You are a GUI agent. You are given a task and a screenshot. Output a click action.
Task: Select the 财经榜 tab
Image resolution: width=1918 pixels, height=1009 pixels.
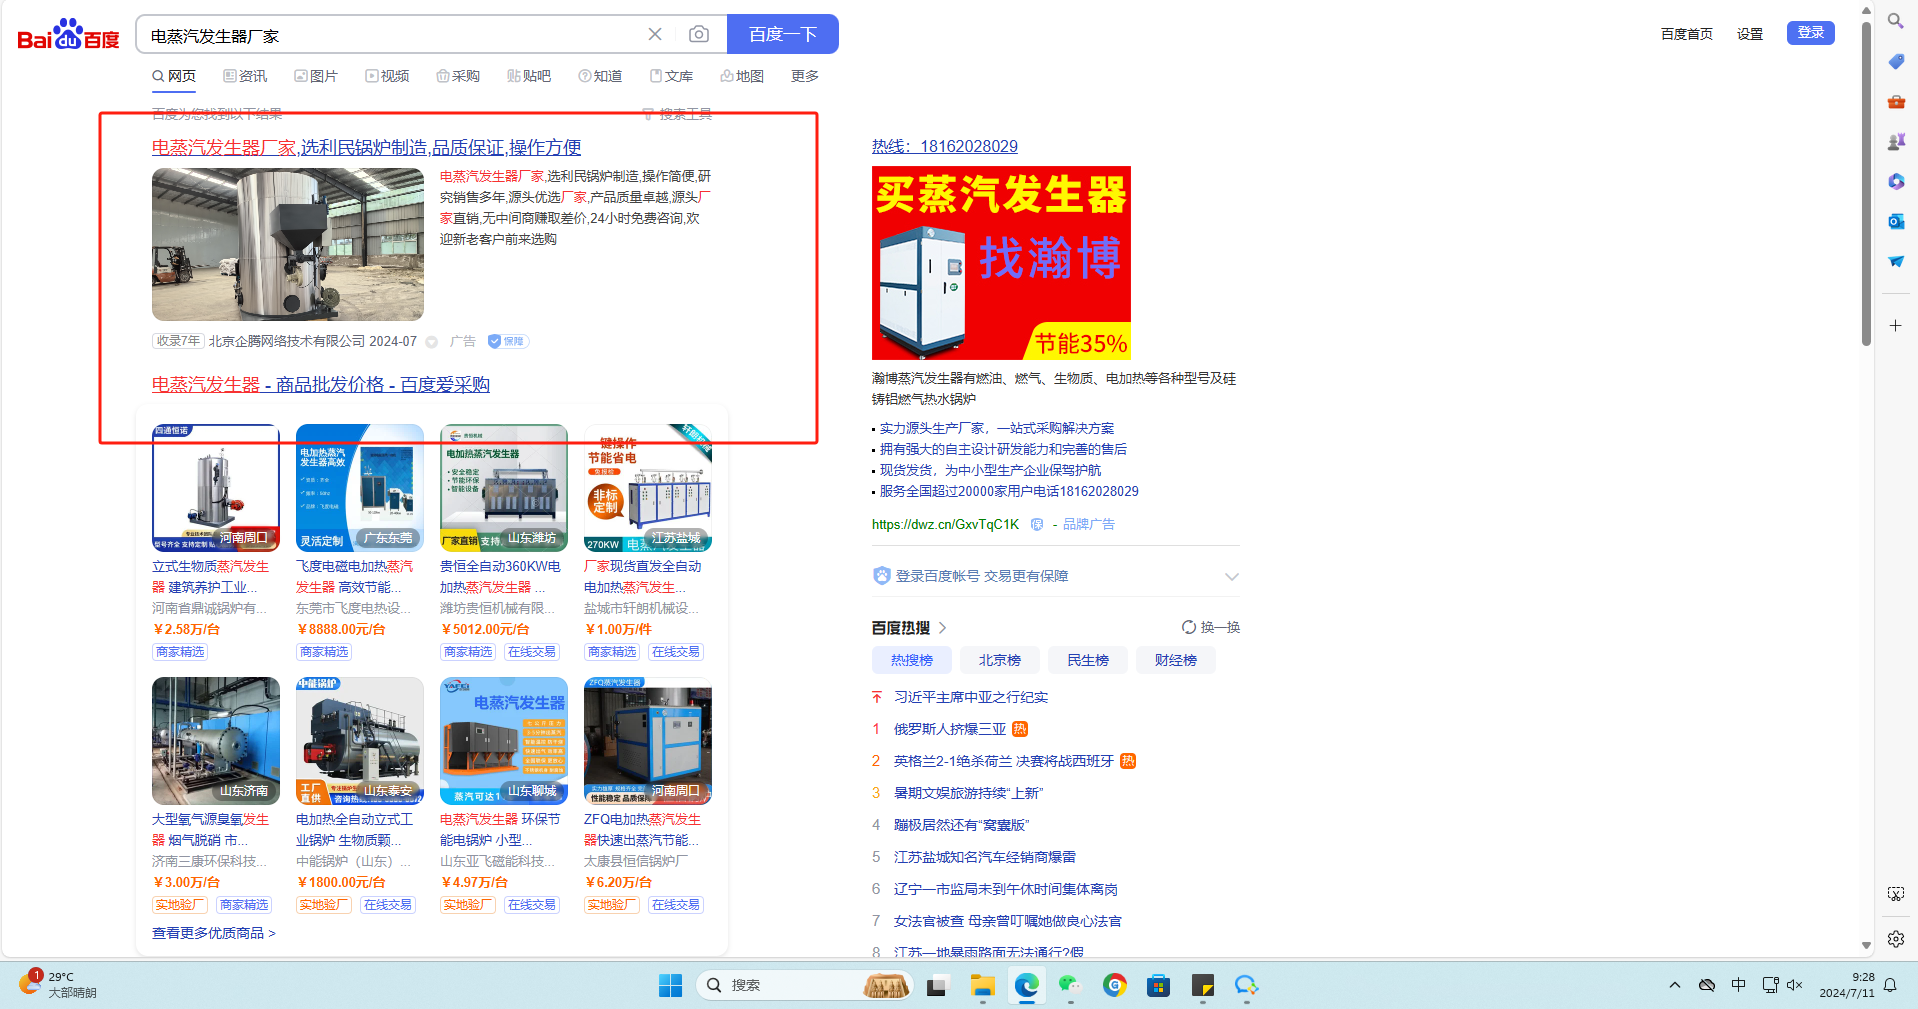click(1176, 660)
